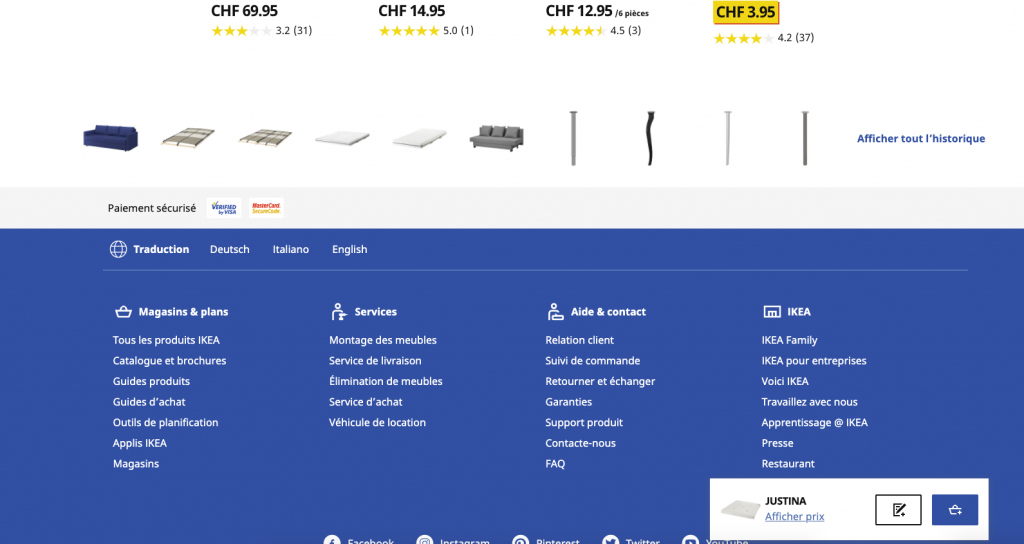Switch site language to English
This screenshot has height=544, width=1024.
[349, 249]
